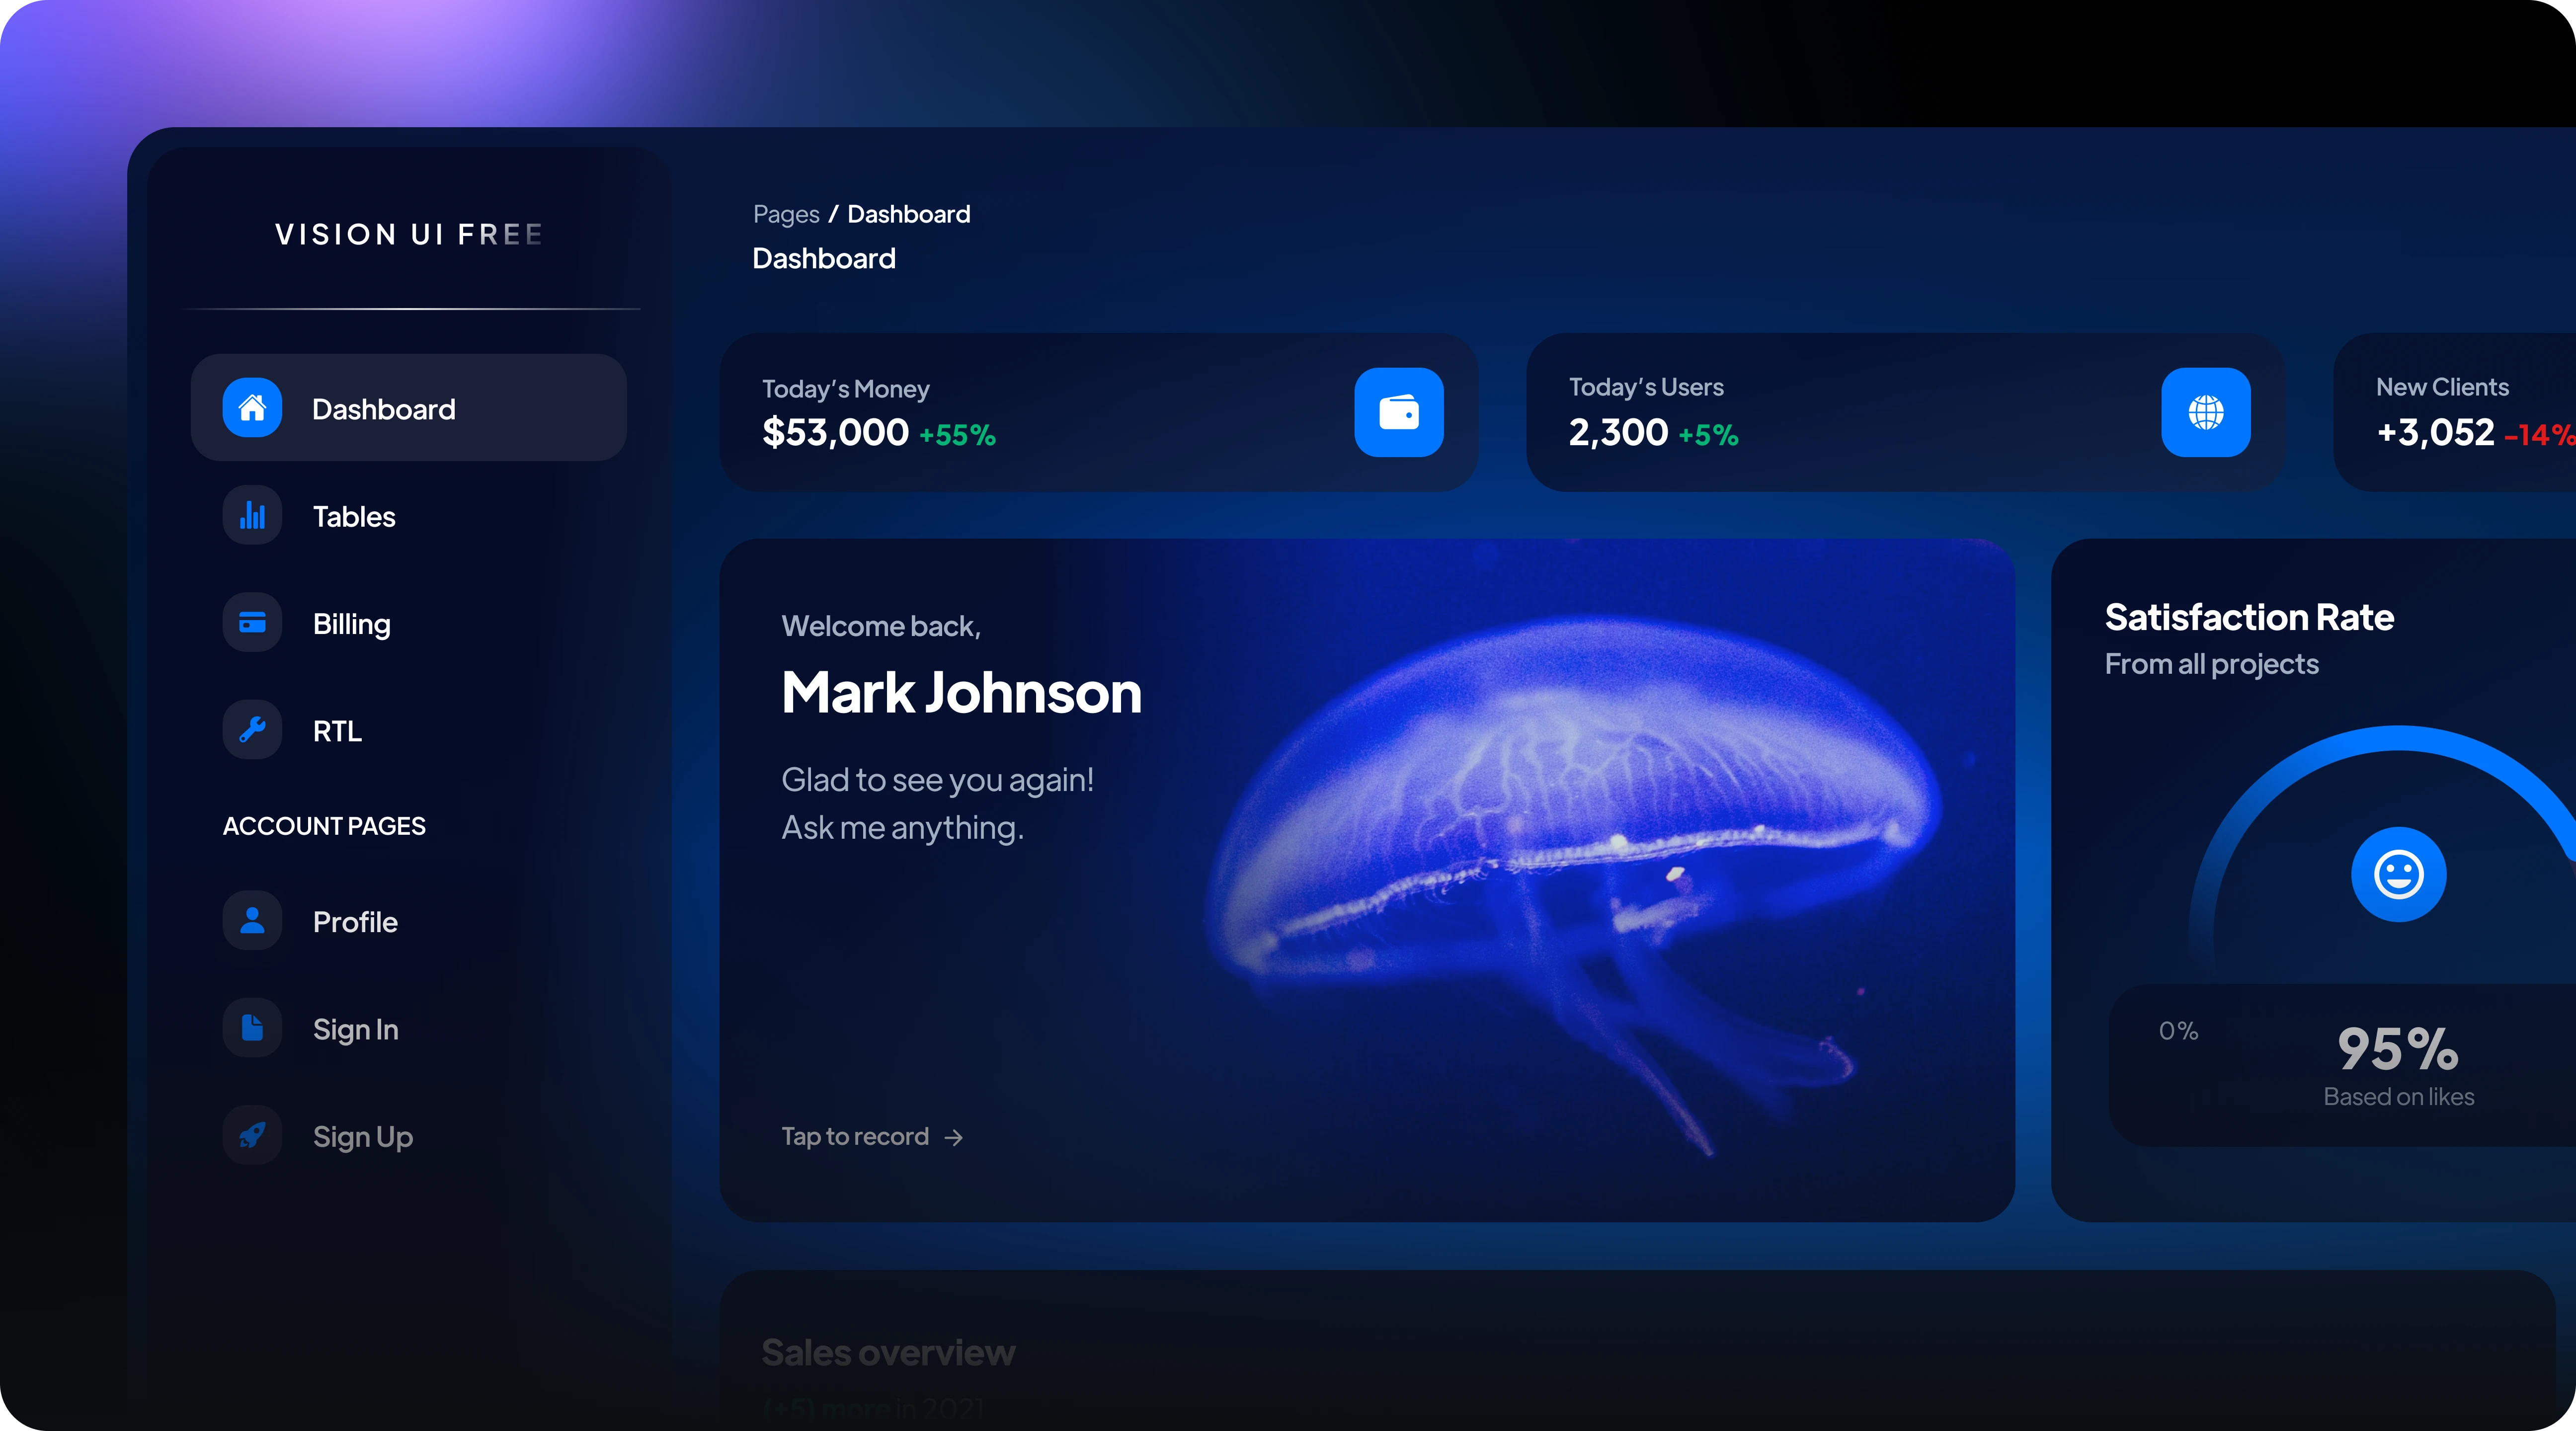This screenshot has width=2576, height=1431.
Task: Click the wallet icon in Today's Money card
Action: [x=1399, y=412]
